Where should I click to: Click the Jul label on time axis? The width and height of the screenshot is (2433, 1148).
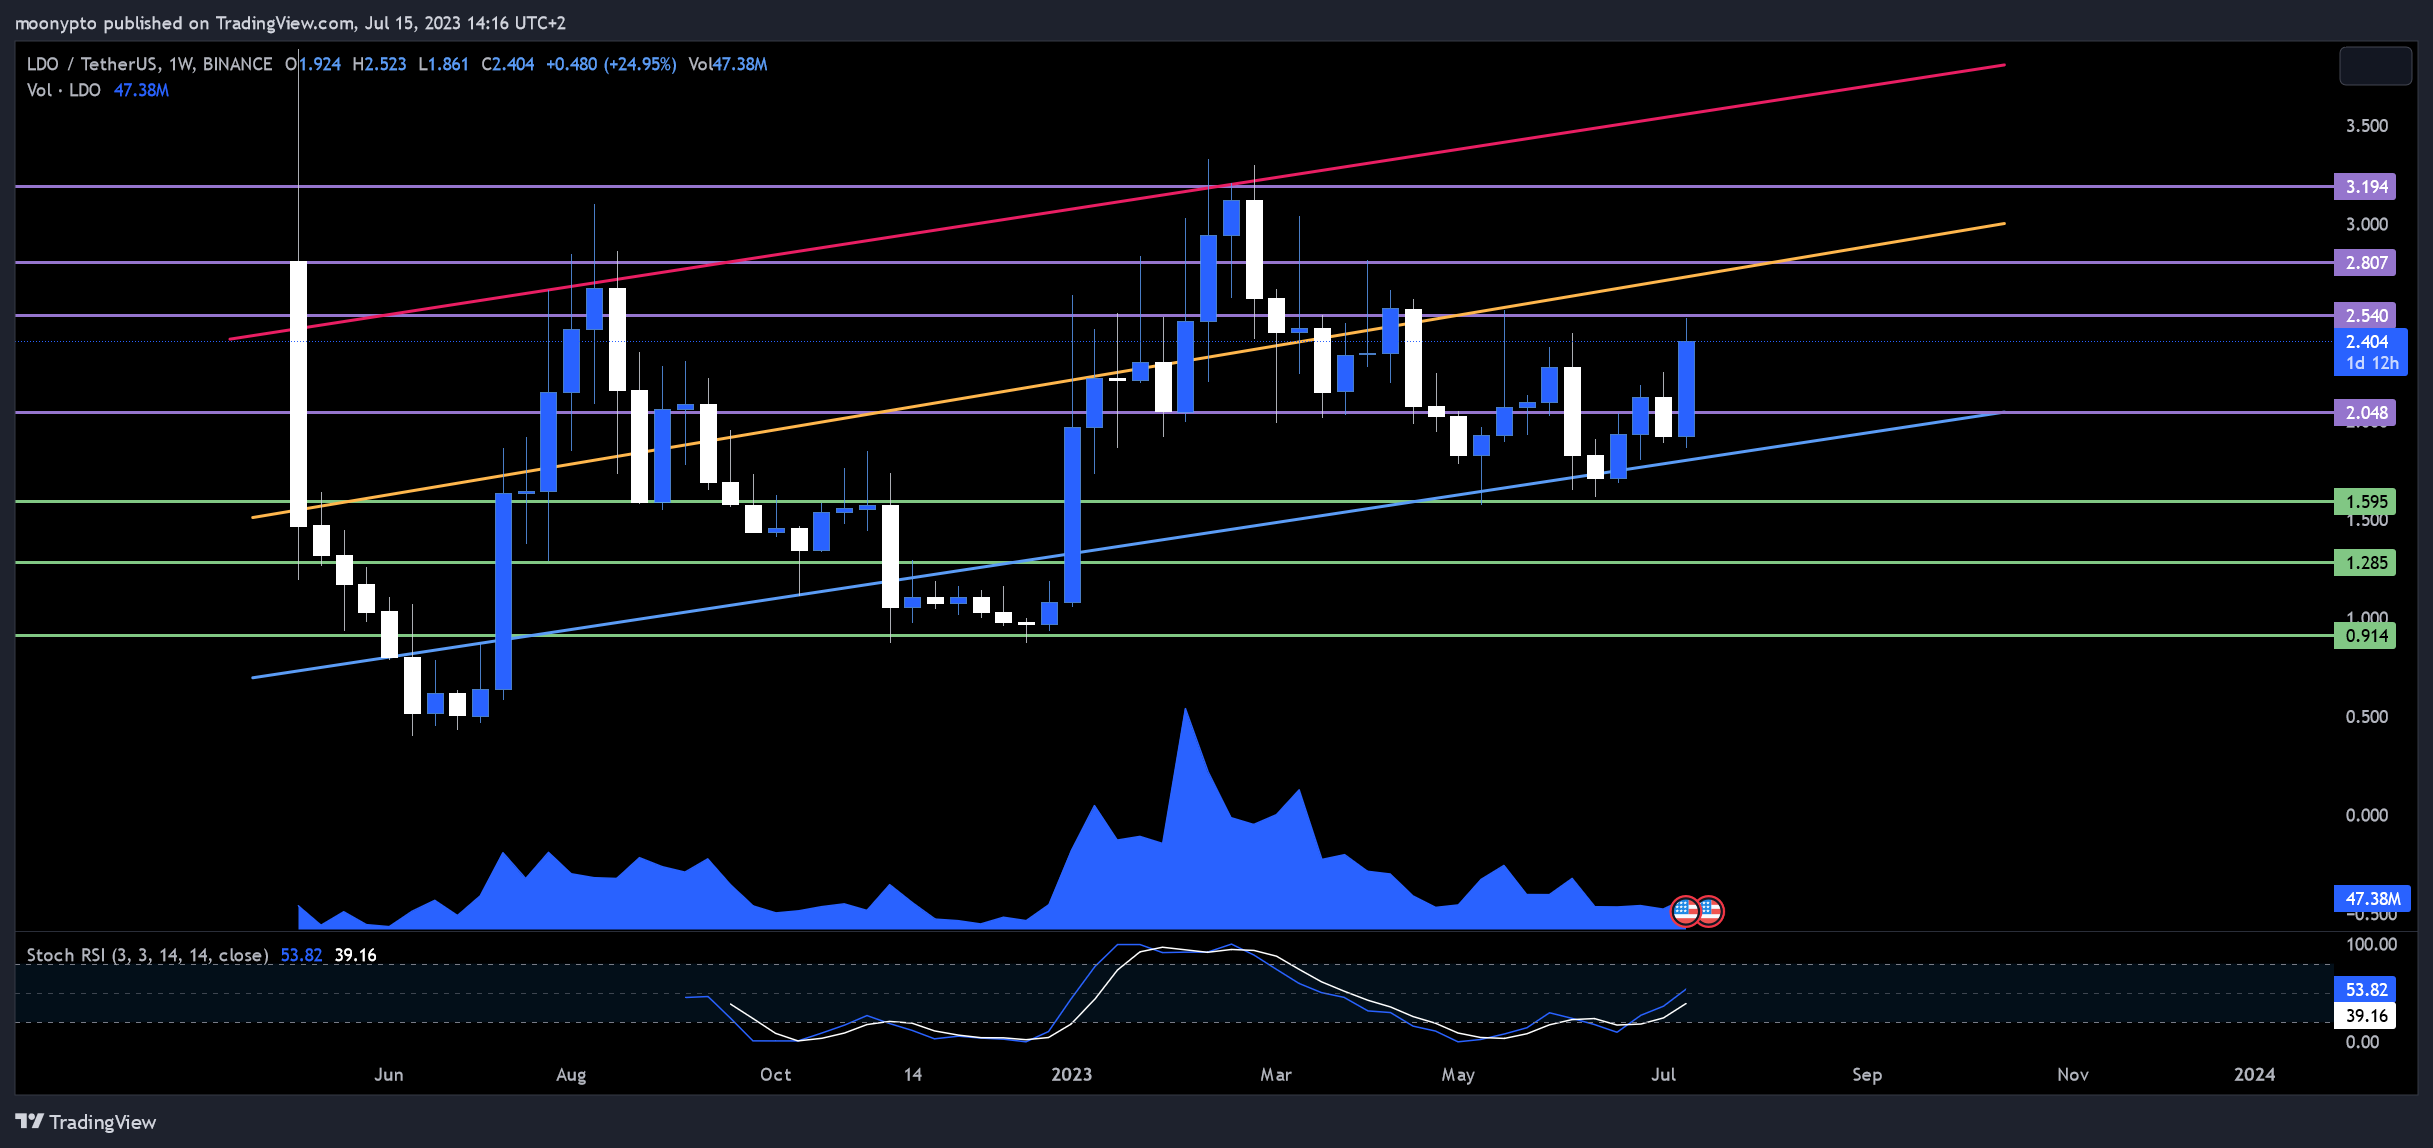click(1663, 1074)
